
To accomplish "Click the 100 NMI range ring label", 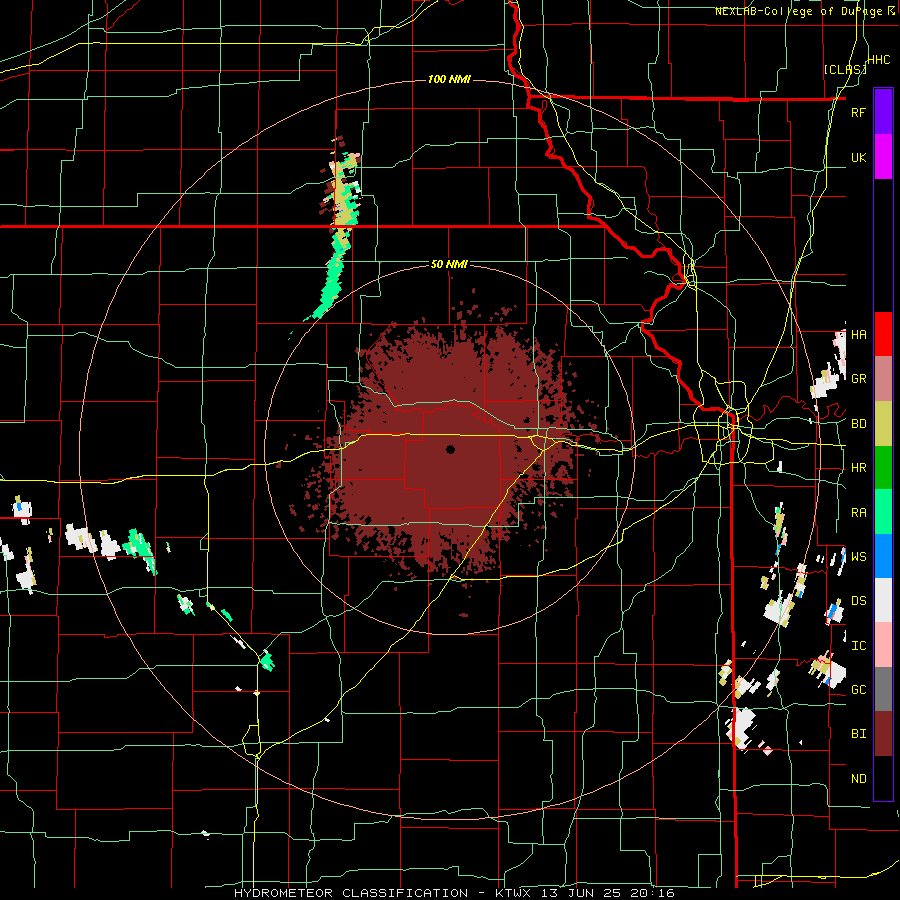I will (449, 79).
